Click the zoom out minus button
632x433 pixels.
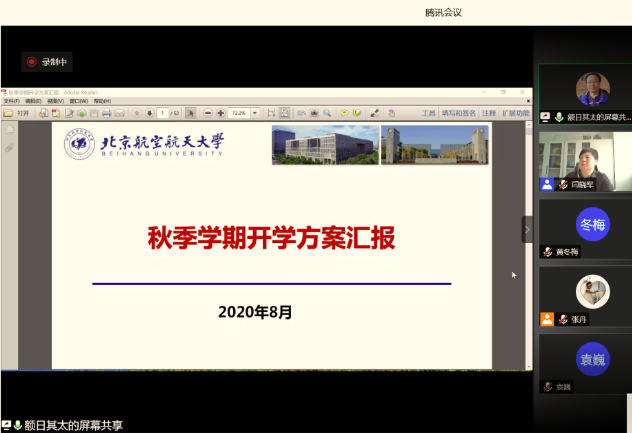click(208, 113)
